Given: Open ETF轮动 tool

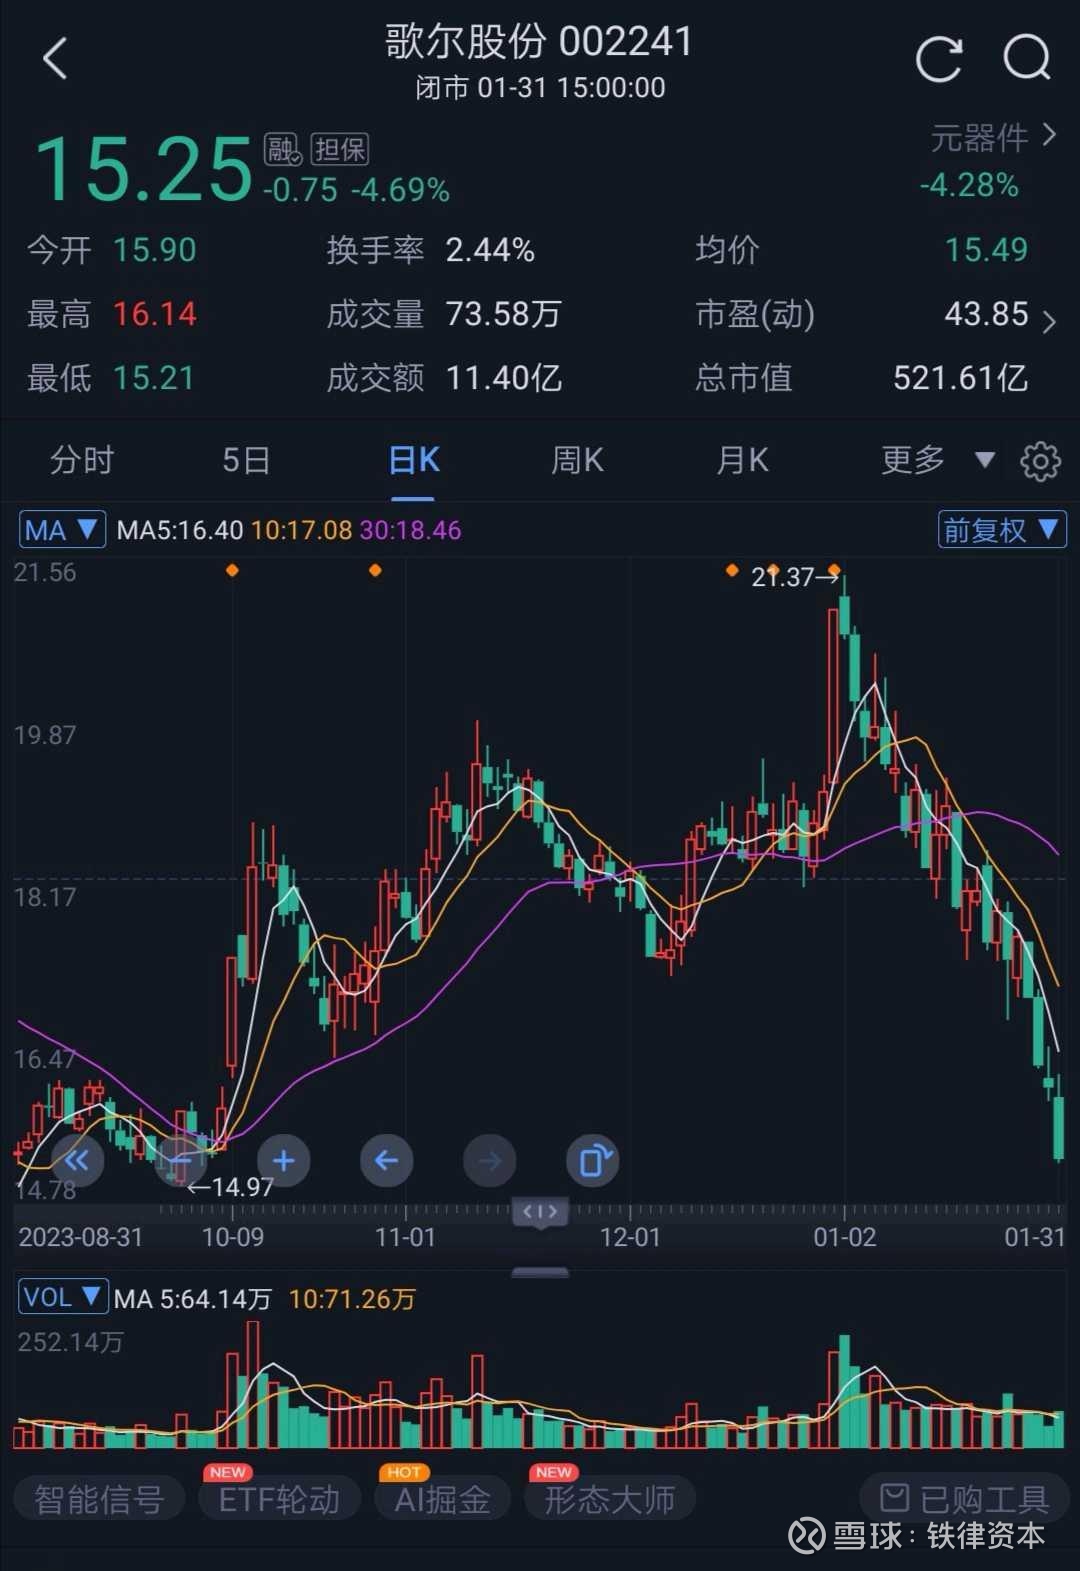Looking at the screenshot, I should [279, 1499].
